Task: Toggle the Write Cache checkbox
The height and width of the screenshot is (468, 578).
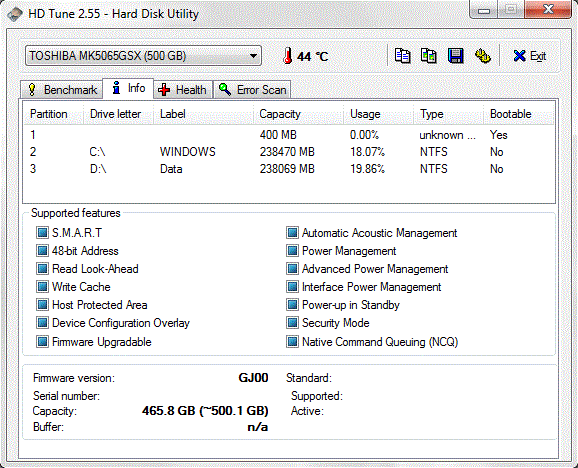Action: tap(42, 287)
